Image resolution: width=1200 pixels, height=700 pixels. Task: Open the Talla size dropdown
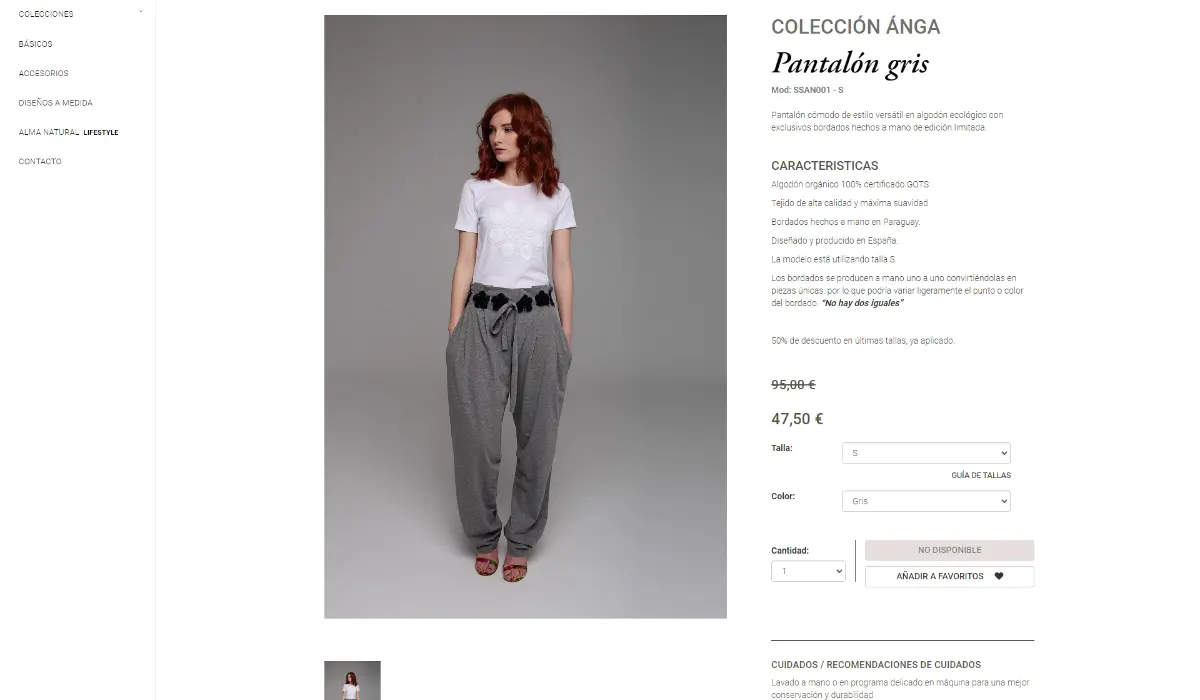926,453
